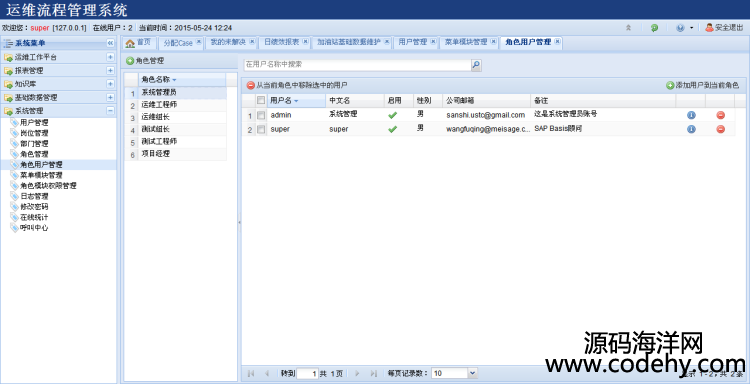Collapse the 系统管理 menu section
The width and height of the screenshot is (750, 384).
pos(110,110)
